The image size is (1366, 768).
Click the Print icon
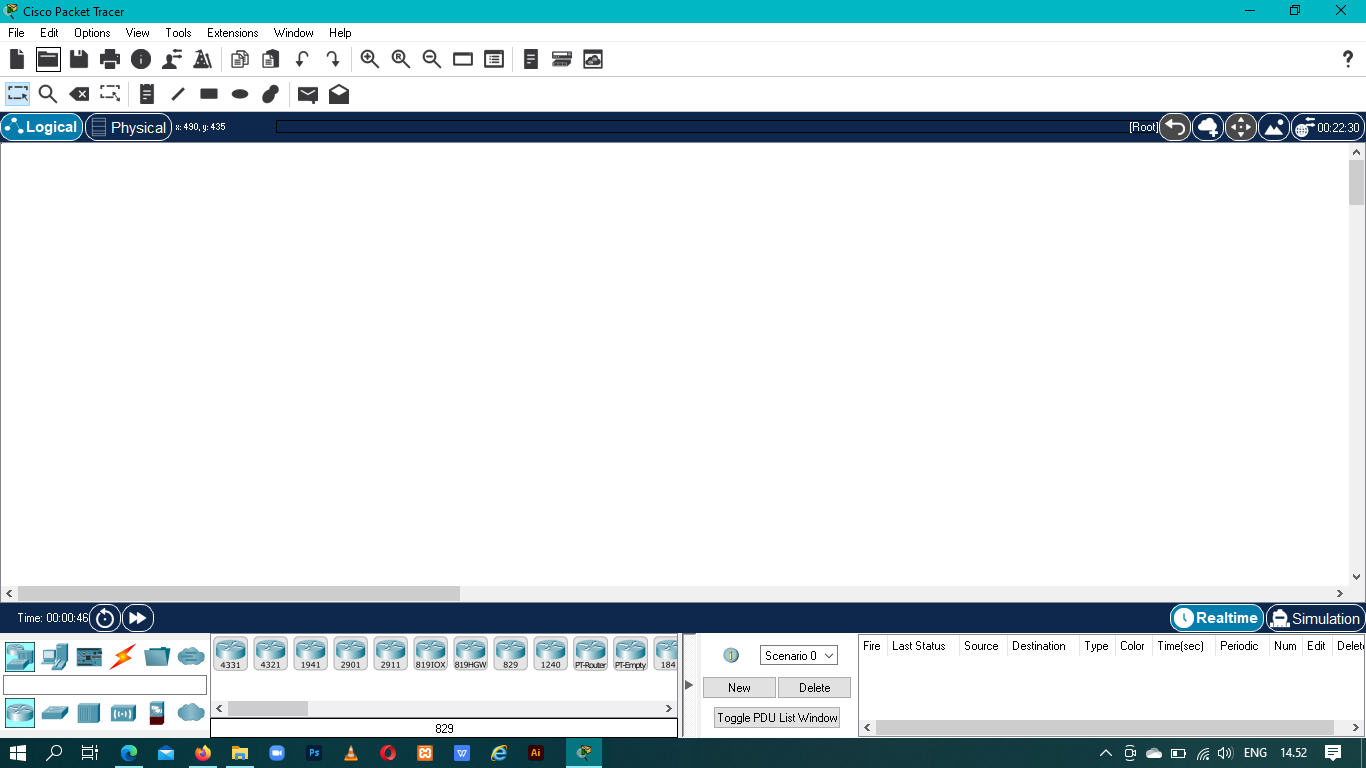click(110, 59)
